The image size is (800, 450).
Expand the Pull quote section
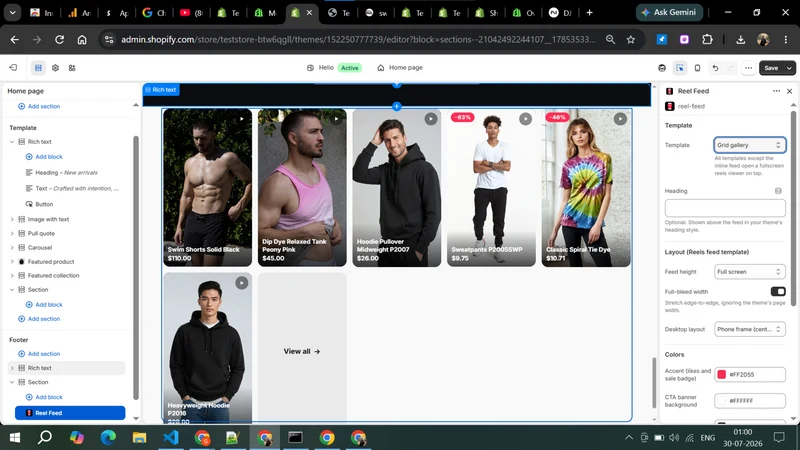click(x=12, y=233)
